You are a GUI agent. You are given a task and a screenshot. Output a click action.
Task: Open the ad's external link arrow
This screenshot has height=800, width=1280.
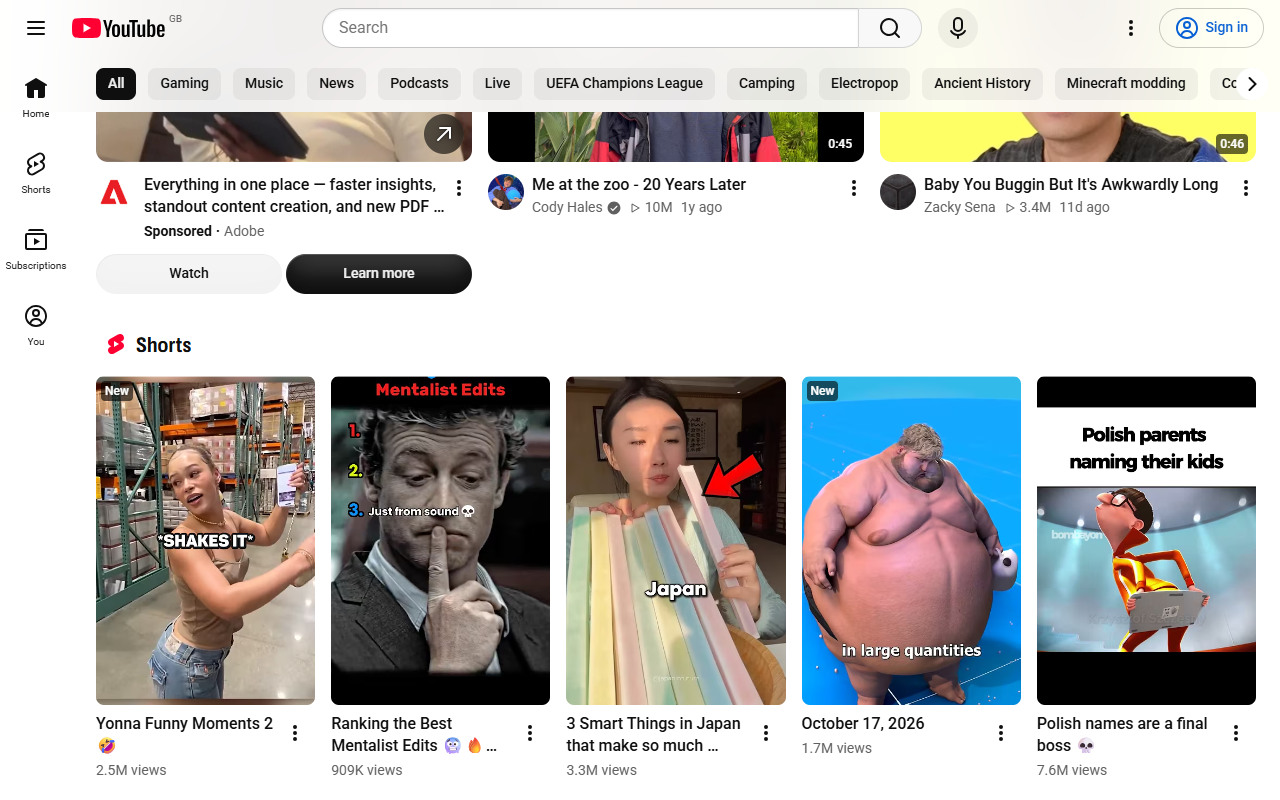[443, 134]
